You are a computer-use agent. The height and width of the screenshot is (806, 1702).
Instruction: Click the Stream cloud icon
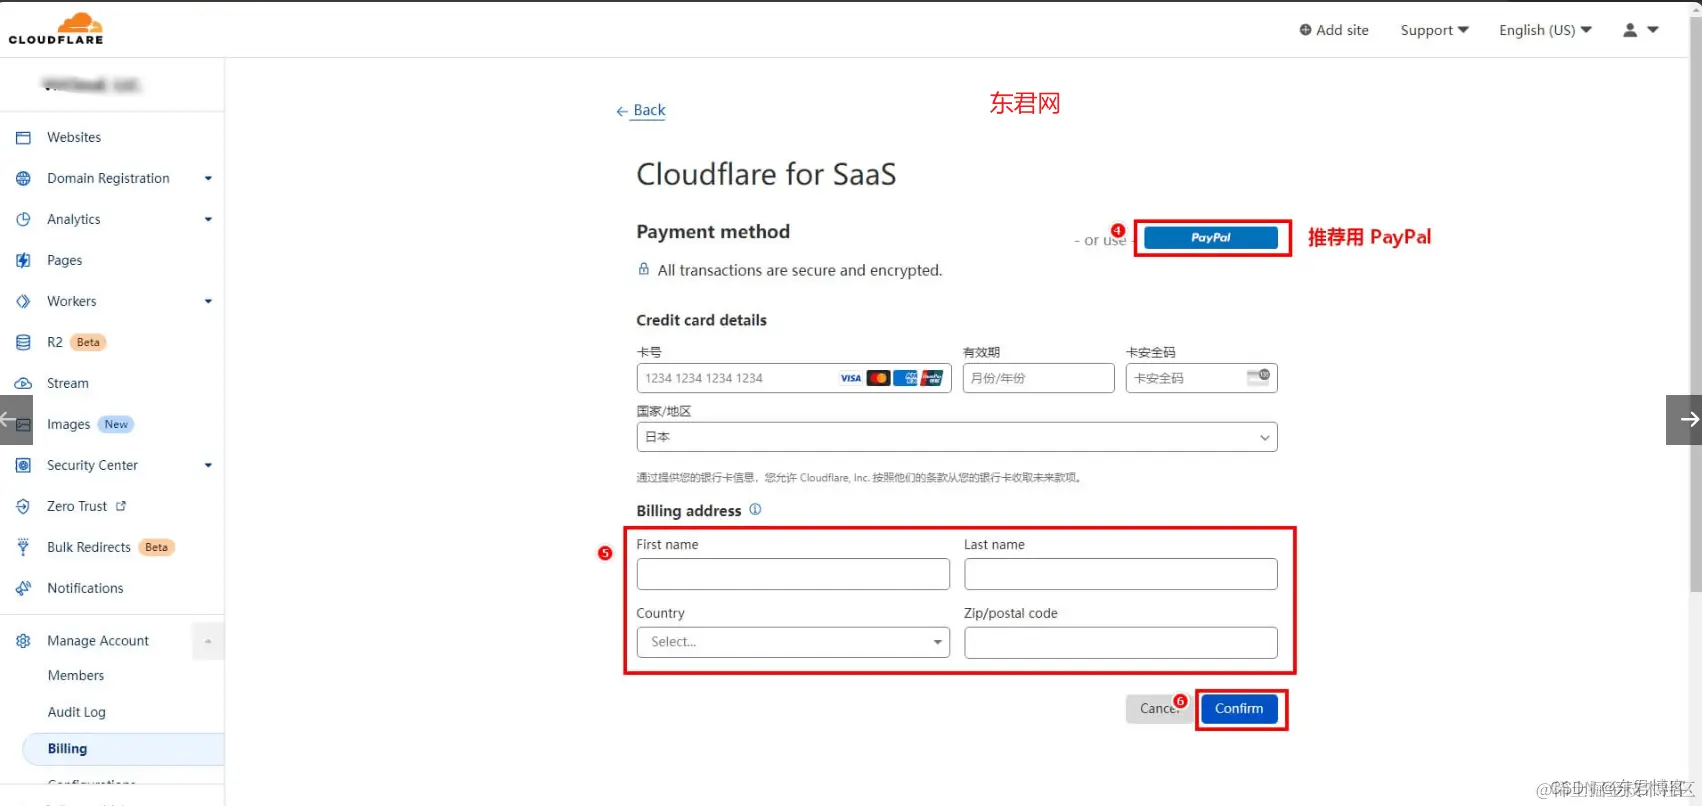(23, 383)
